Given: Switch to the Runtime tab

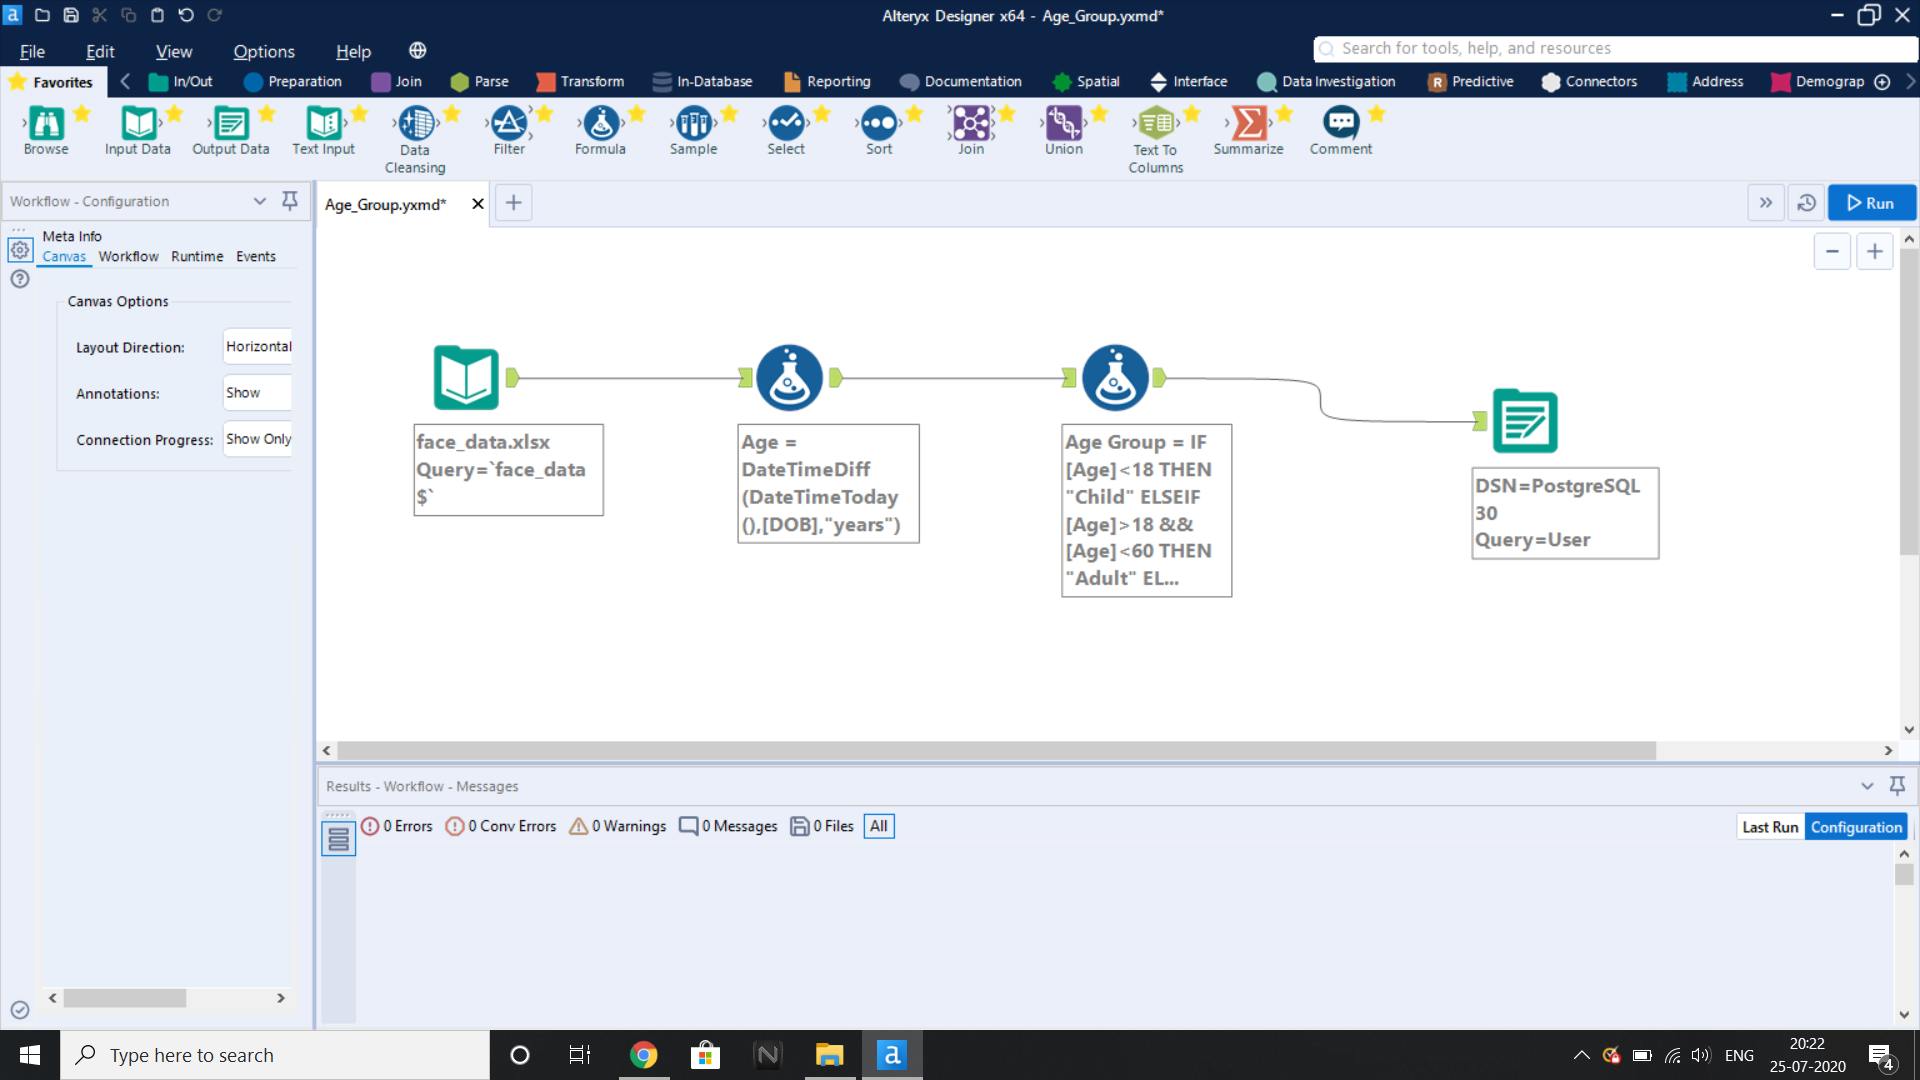Looking at the screenshot, I should [x=197, y=256].
